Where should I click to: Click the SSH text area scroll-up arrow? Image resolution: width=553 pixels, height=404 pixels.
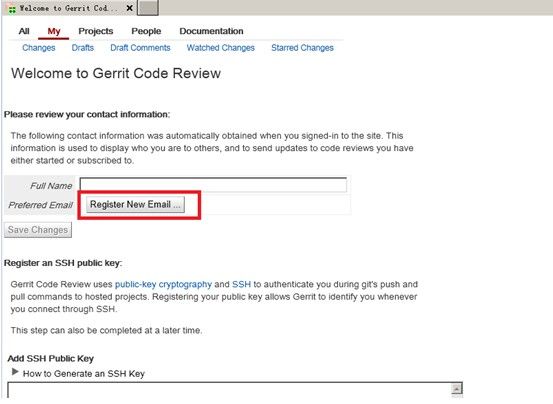point(457,389)
